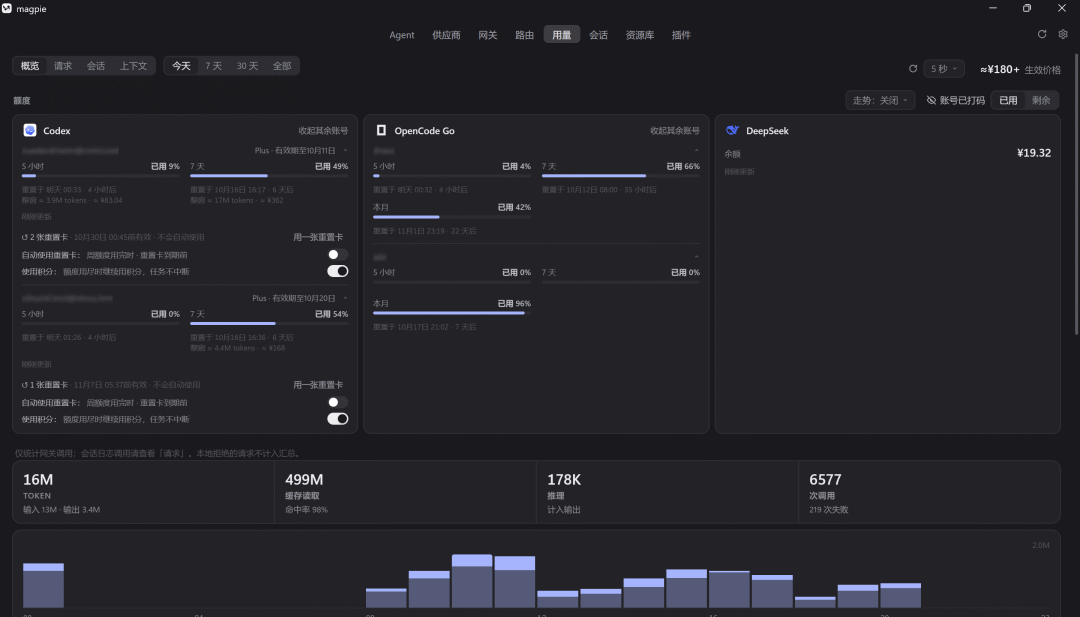The width and height of the screenshot is (1080, 617).
Task: Switch to the Agent tab
Action: click(402, 35)
